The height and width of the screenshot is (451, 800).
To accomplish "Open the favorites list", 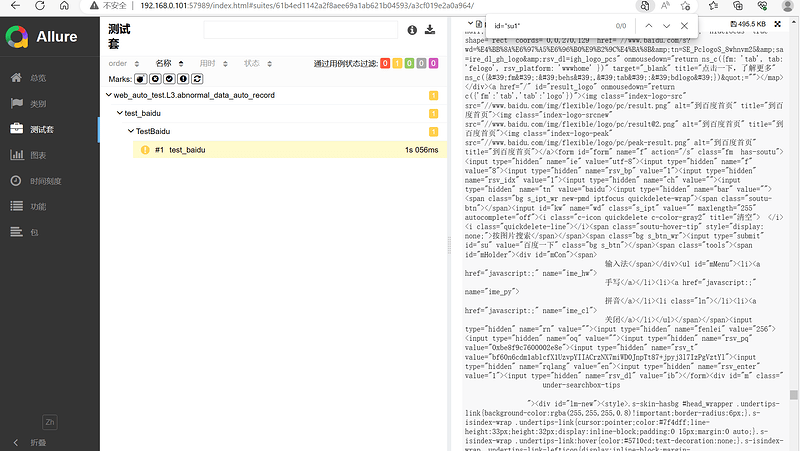I will tap(713, 6).
